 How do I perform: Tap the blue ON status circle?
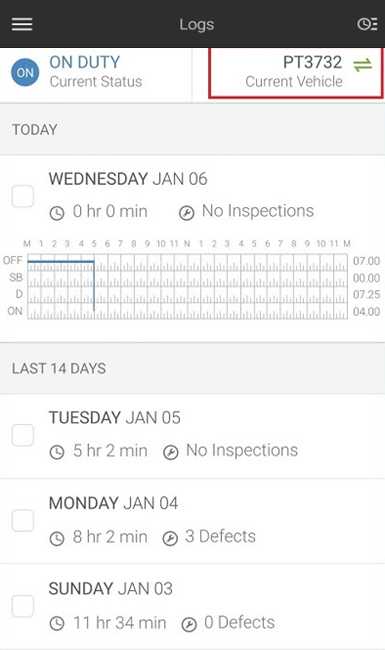25,73
